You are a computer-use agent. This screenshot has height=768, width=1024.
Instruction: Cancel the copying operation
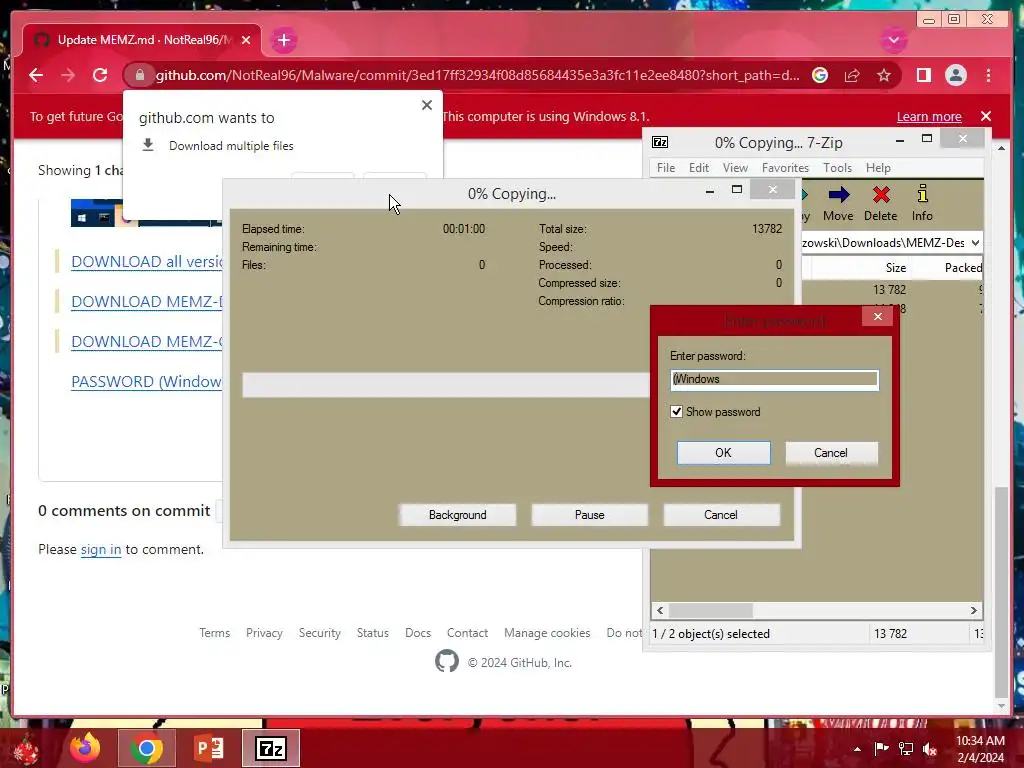point(721,515)
